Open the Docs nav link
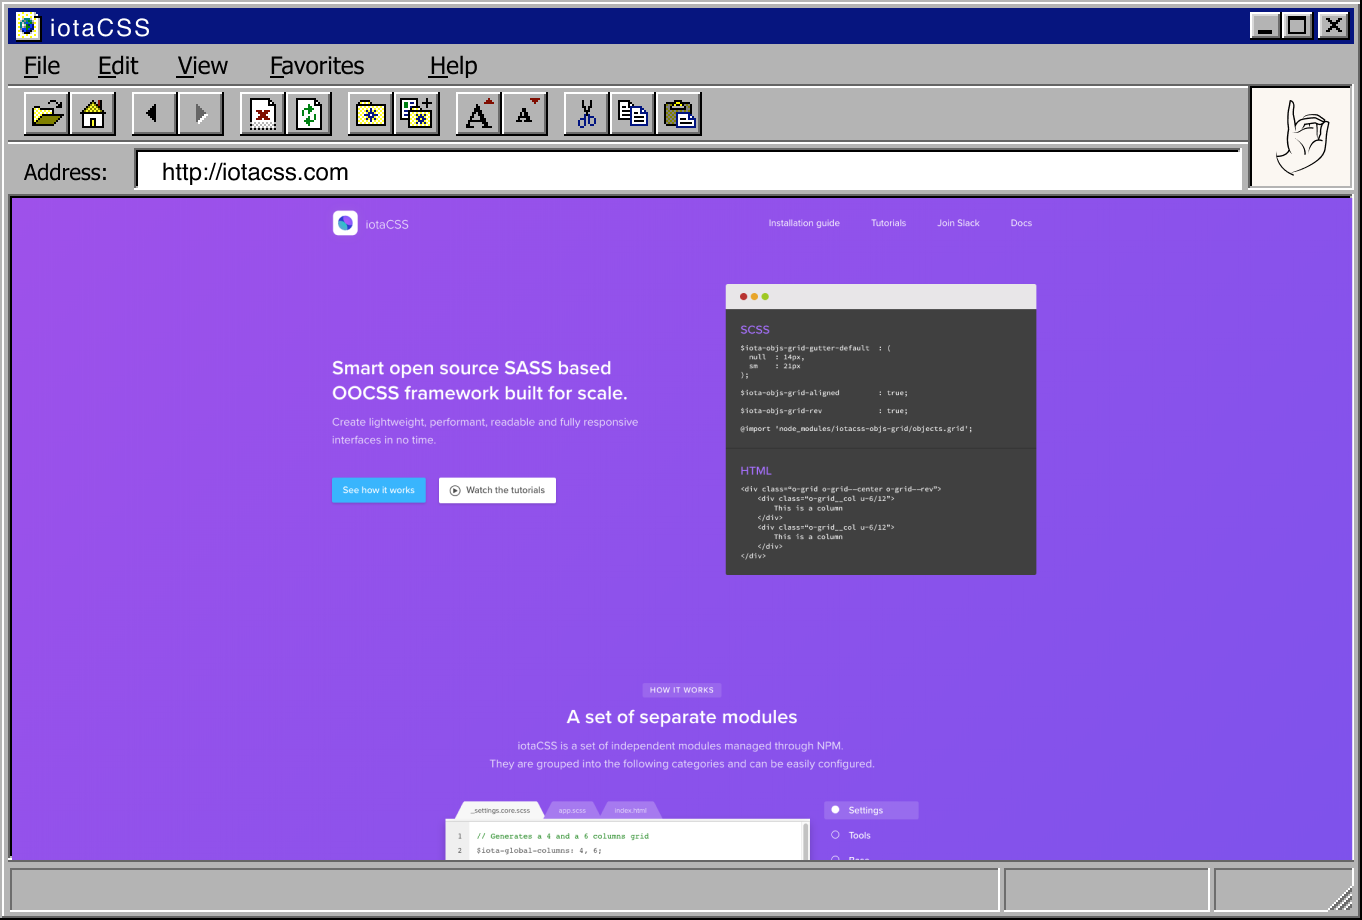The height and width of the screenshot is (920, 1362). pos(1021,223)
